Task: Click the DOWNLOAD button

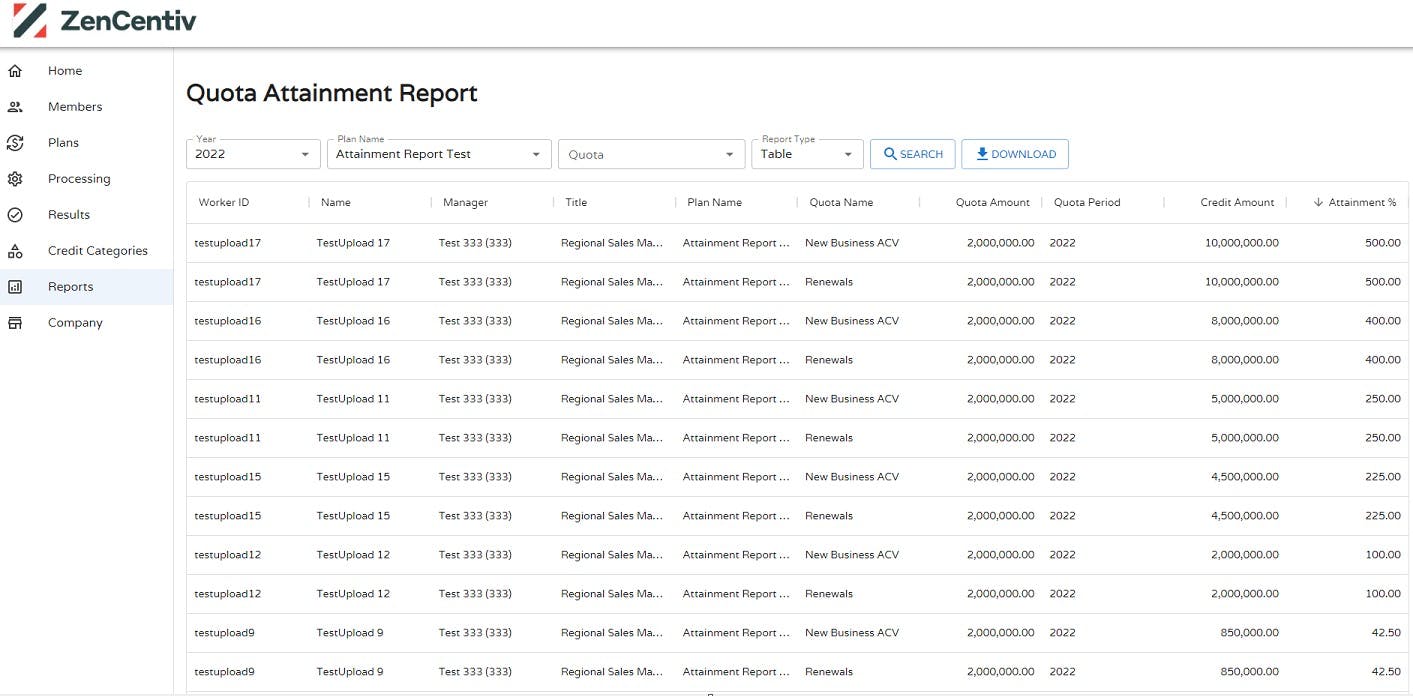Action: point(1015,154)
